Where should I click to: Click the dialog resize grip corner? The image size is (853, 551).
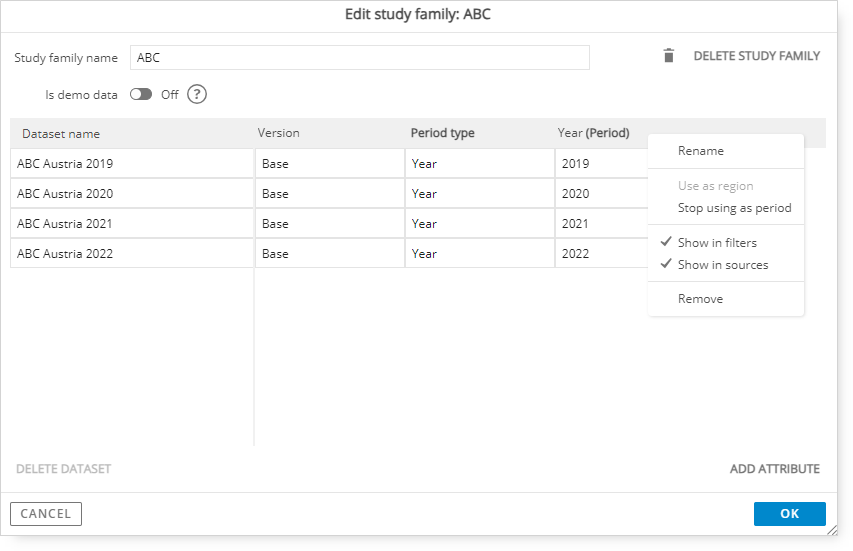point(832,530)
